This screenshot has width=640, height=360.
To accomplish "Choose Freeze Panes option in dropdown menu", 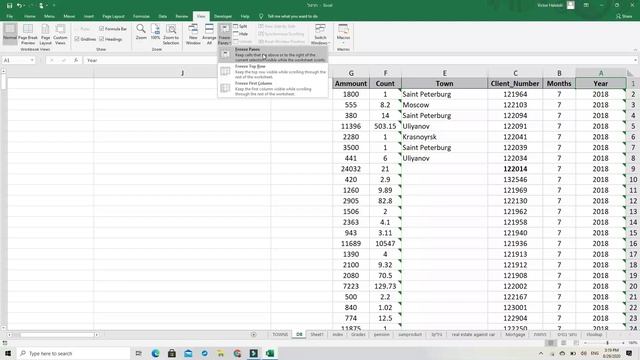I will [x=273, y=54].
